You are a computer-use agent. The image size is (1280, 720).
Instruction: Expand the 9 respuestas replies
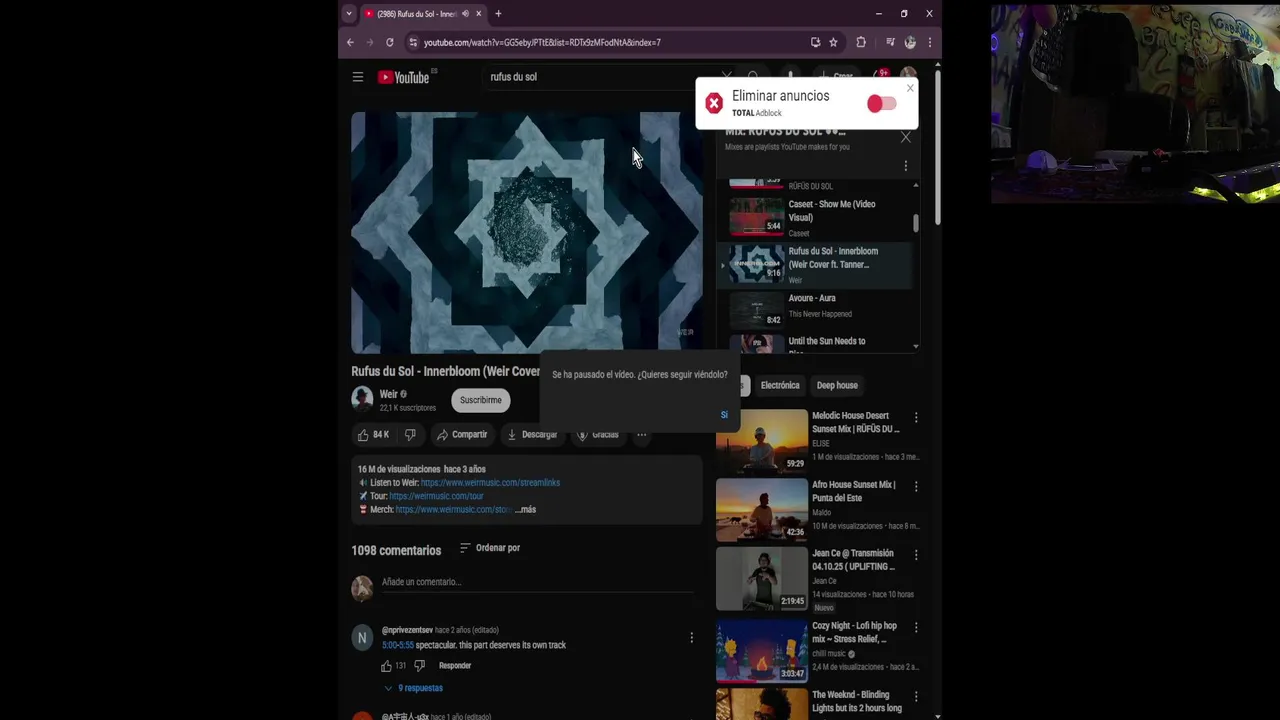click(413, 688)
